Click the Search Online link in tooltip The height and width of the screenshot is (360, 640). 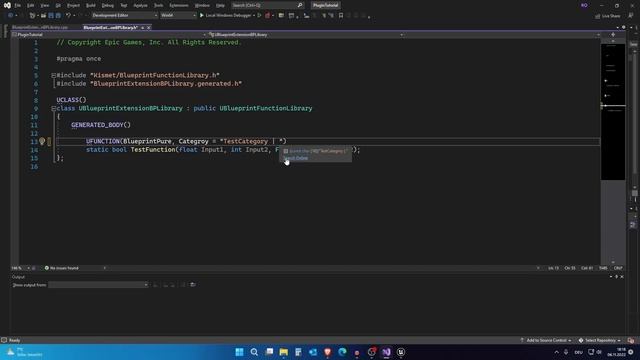296,158
